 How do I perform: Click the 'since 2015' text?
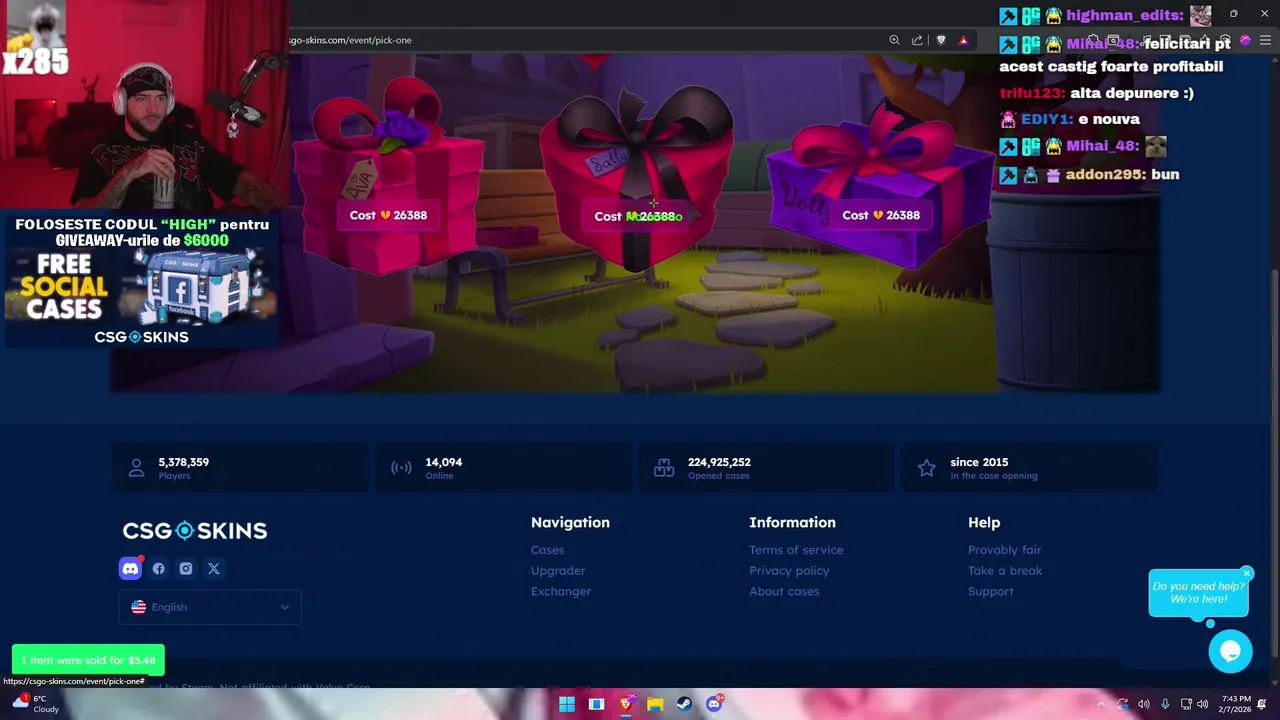pos(979,462)
